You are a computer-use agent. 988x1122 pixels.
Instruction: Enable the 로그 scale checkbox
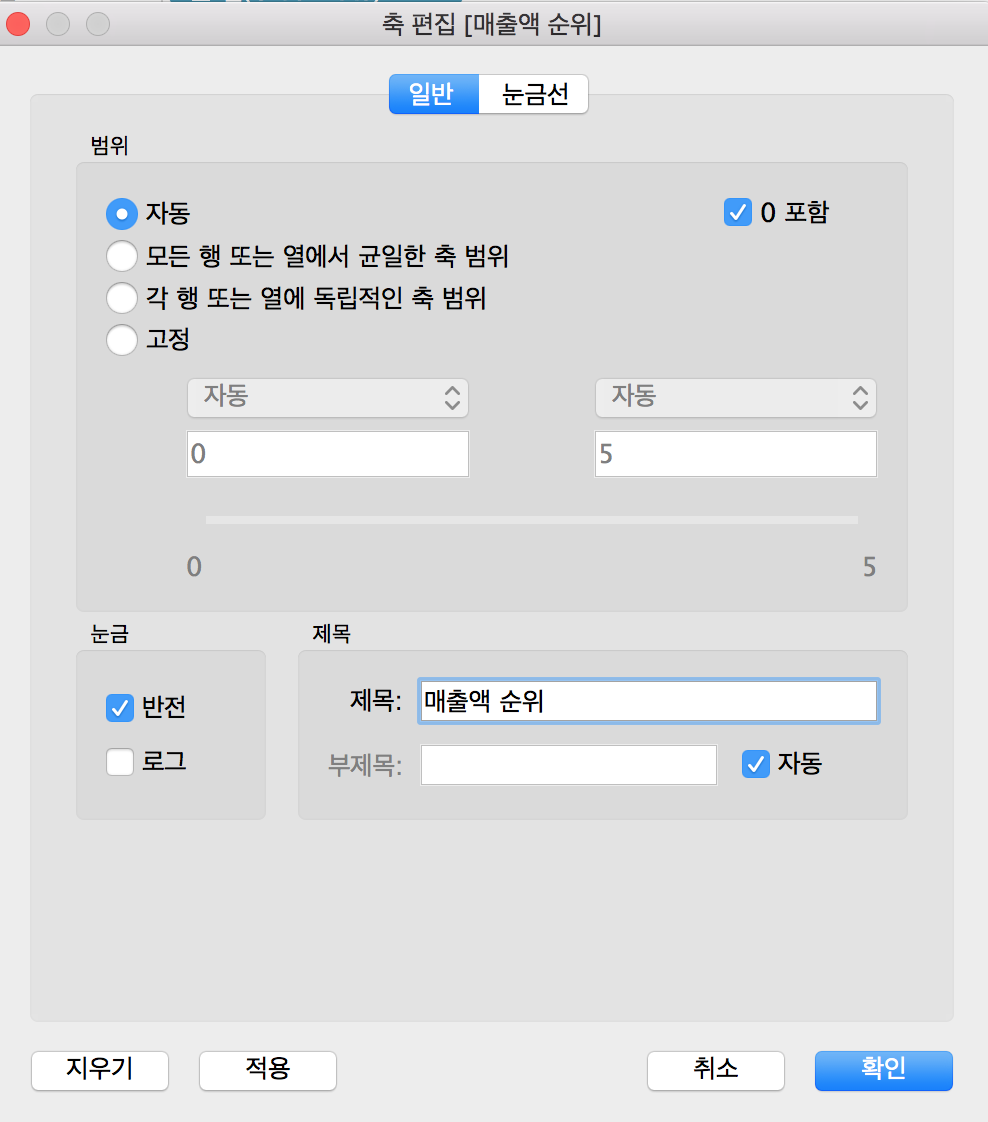[120, 762]
